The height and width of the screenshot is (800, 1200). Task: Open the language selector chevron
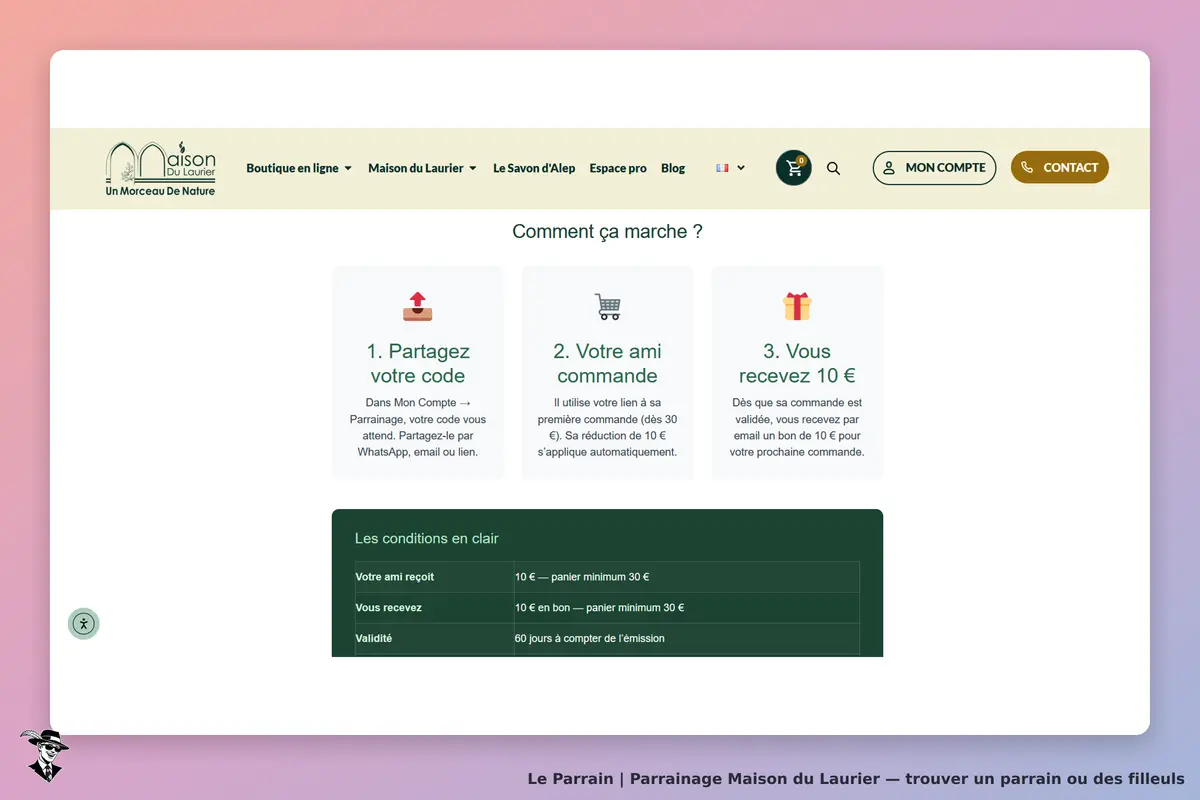point(741,168)
